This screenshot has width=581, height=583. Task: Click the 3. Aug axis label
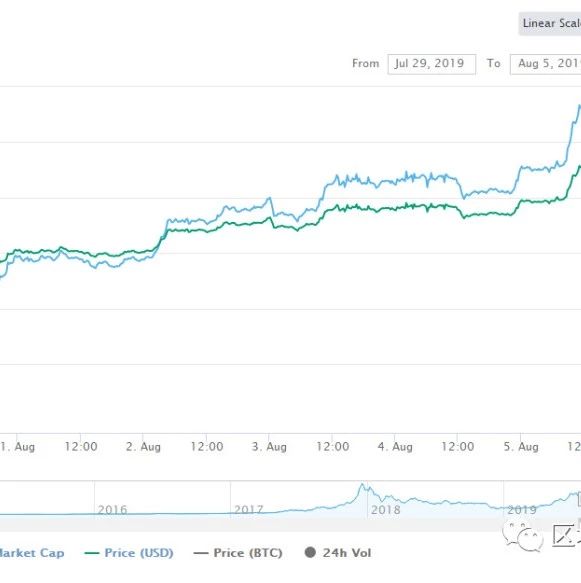tap(269, 447)
